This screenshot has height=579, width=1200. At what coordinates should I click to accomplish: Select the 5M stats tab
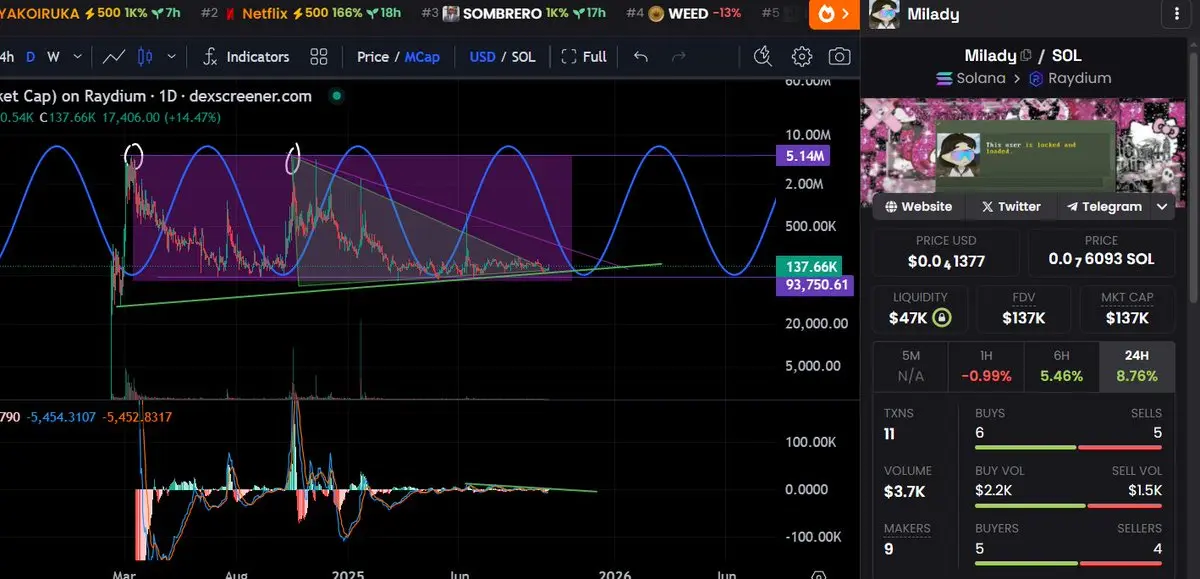coord(911,366)
